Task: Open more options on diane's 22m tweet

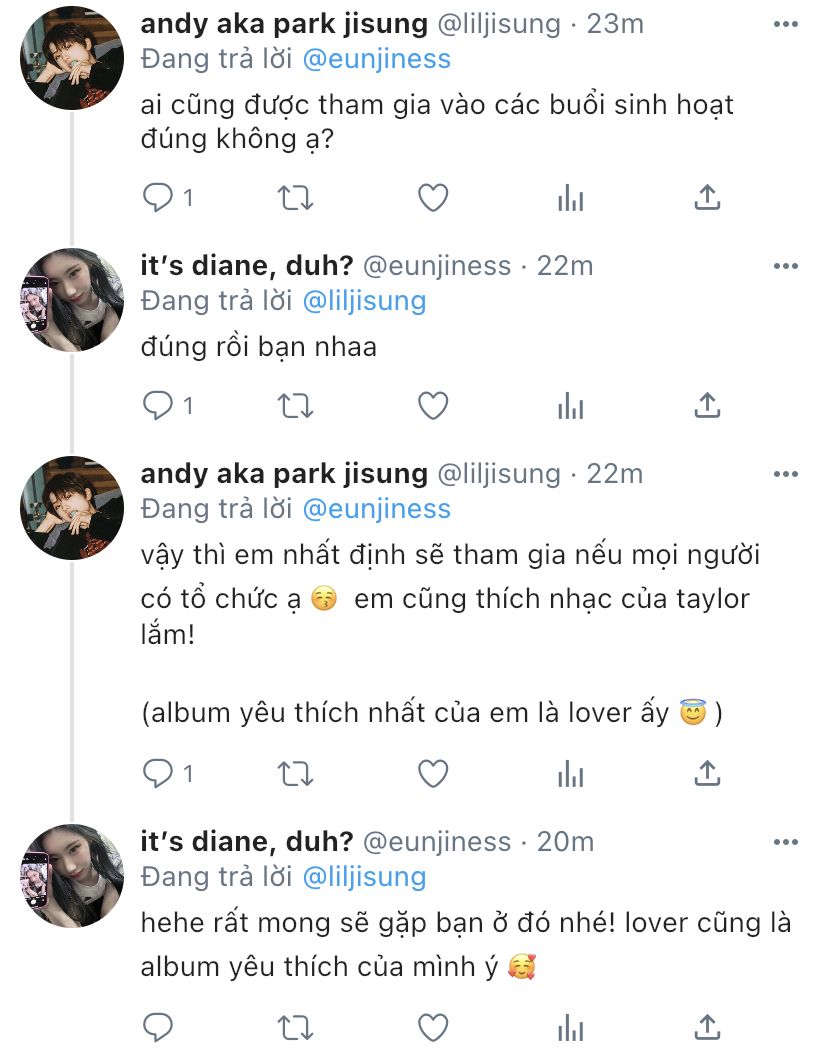Action: [786, 266]
